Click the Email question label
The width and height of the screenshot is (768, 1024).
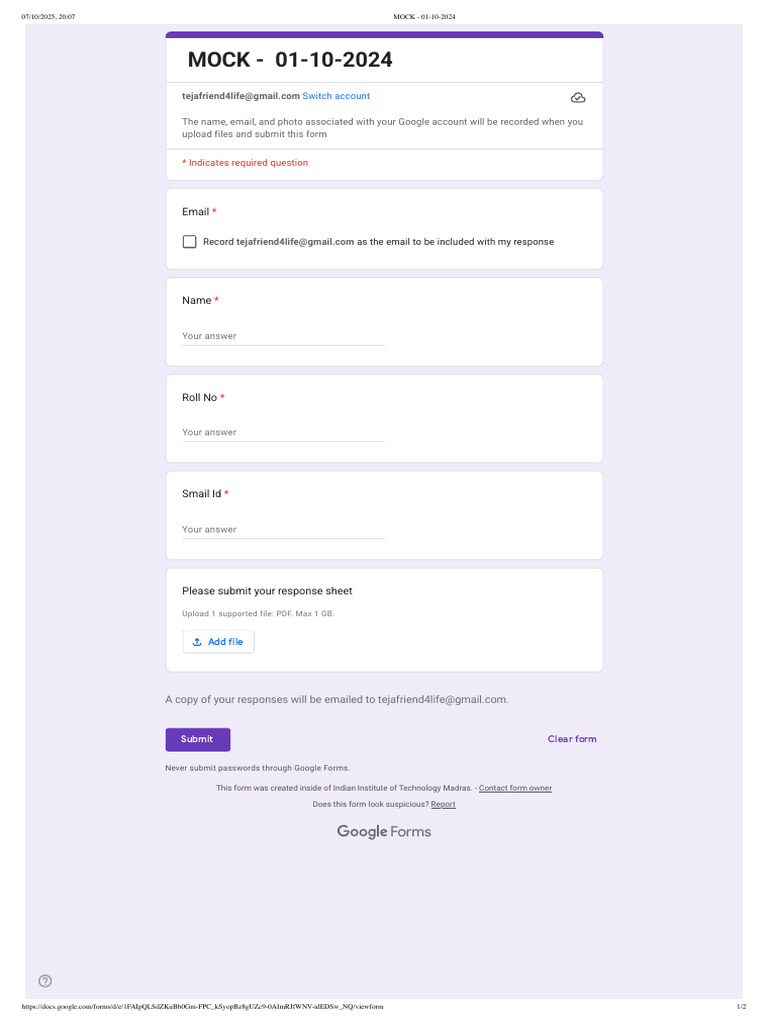tap(195, 212)
